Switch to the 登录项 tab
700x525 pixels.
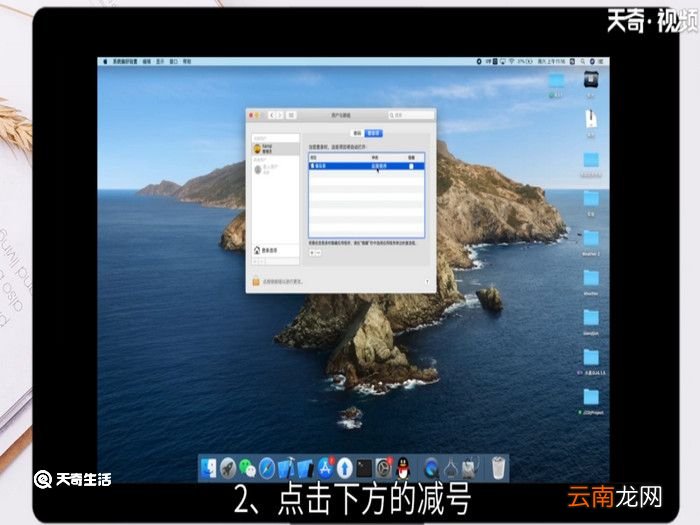coord(373,133)
